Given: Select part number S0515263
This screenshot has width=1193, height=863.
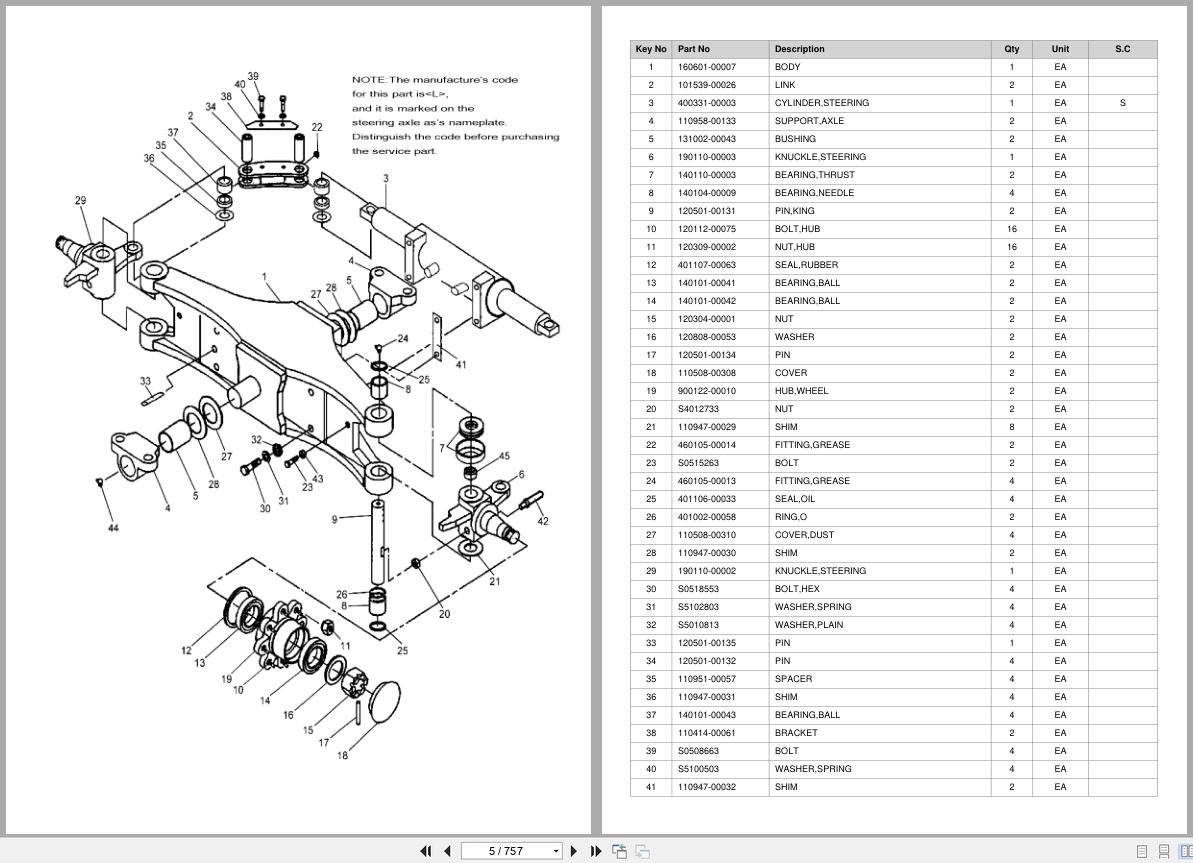Looking at the screenshot, I should click(x=698, y=463).
